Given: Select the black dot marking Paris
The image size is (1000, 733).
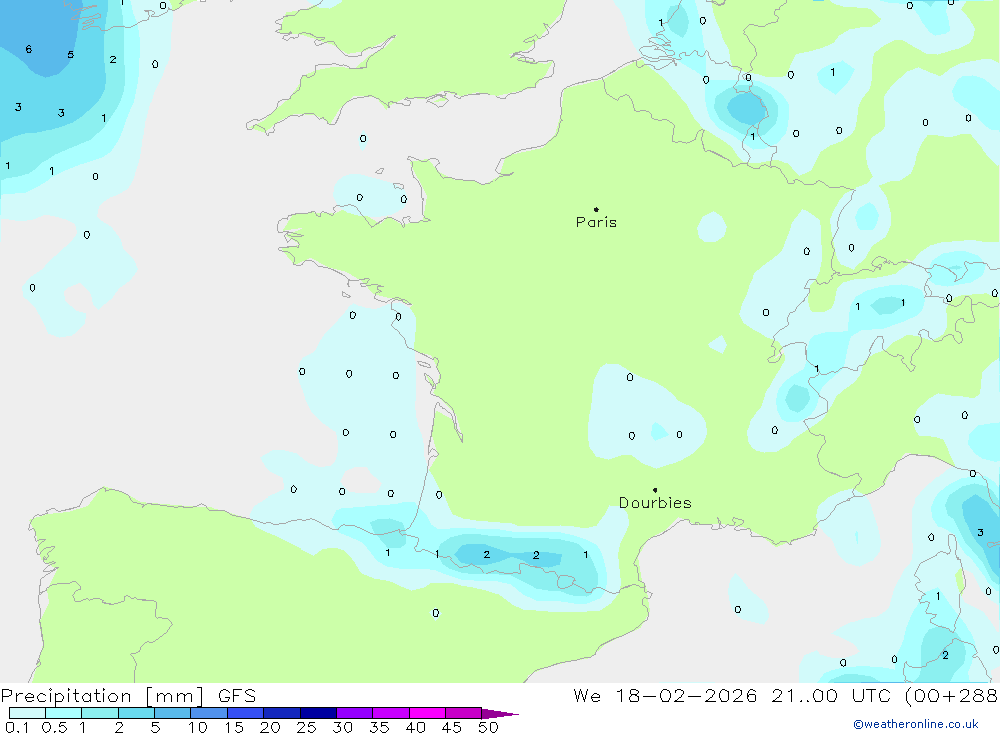Looking at the screenshot, I should (596, 209).
